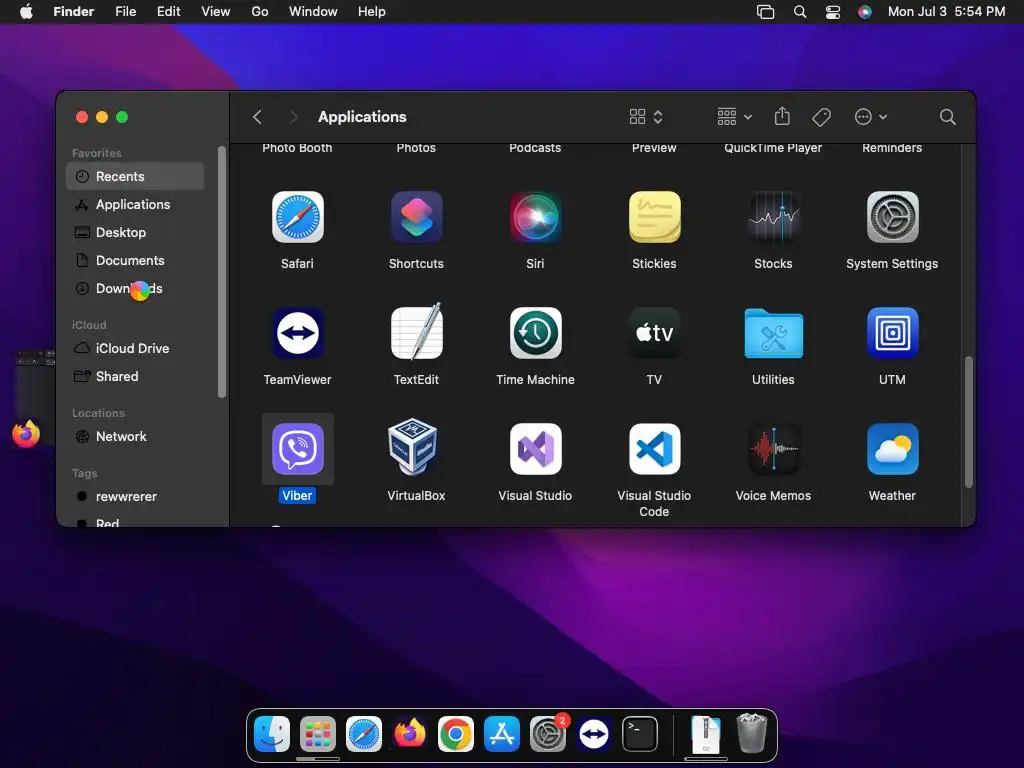Open Control Center in menu bar
1024x768 pixels.
[x=833, y=12]
